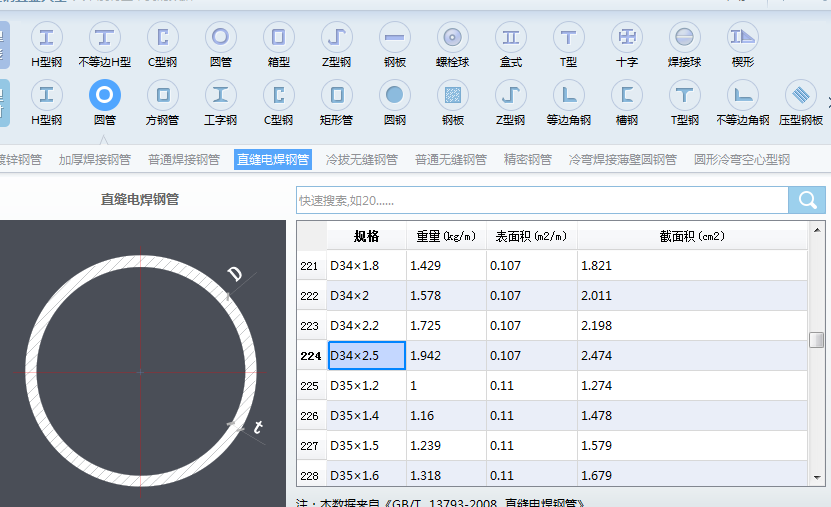Click the magnifier search button

(807, 200)
